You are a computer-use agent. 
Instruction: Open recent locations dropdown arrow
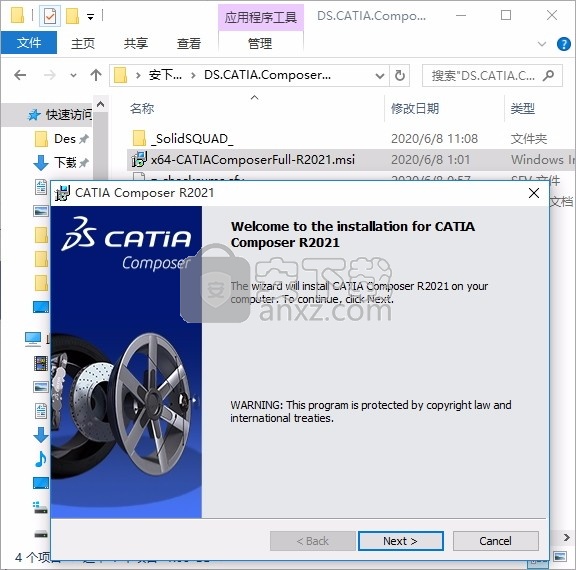point(73,76)
